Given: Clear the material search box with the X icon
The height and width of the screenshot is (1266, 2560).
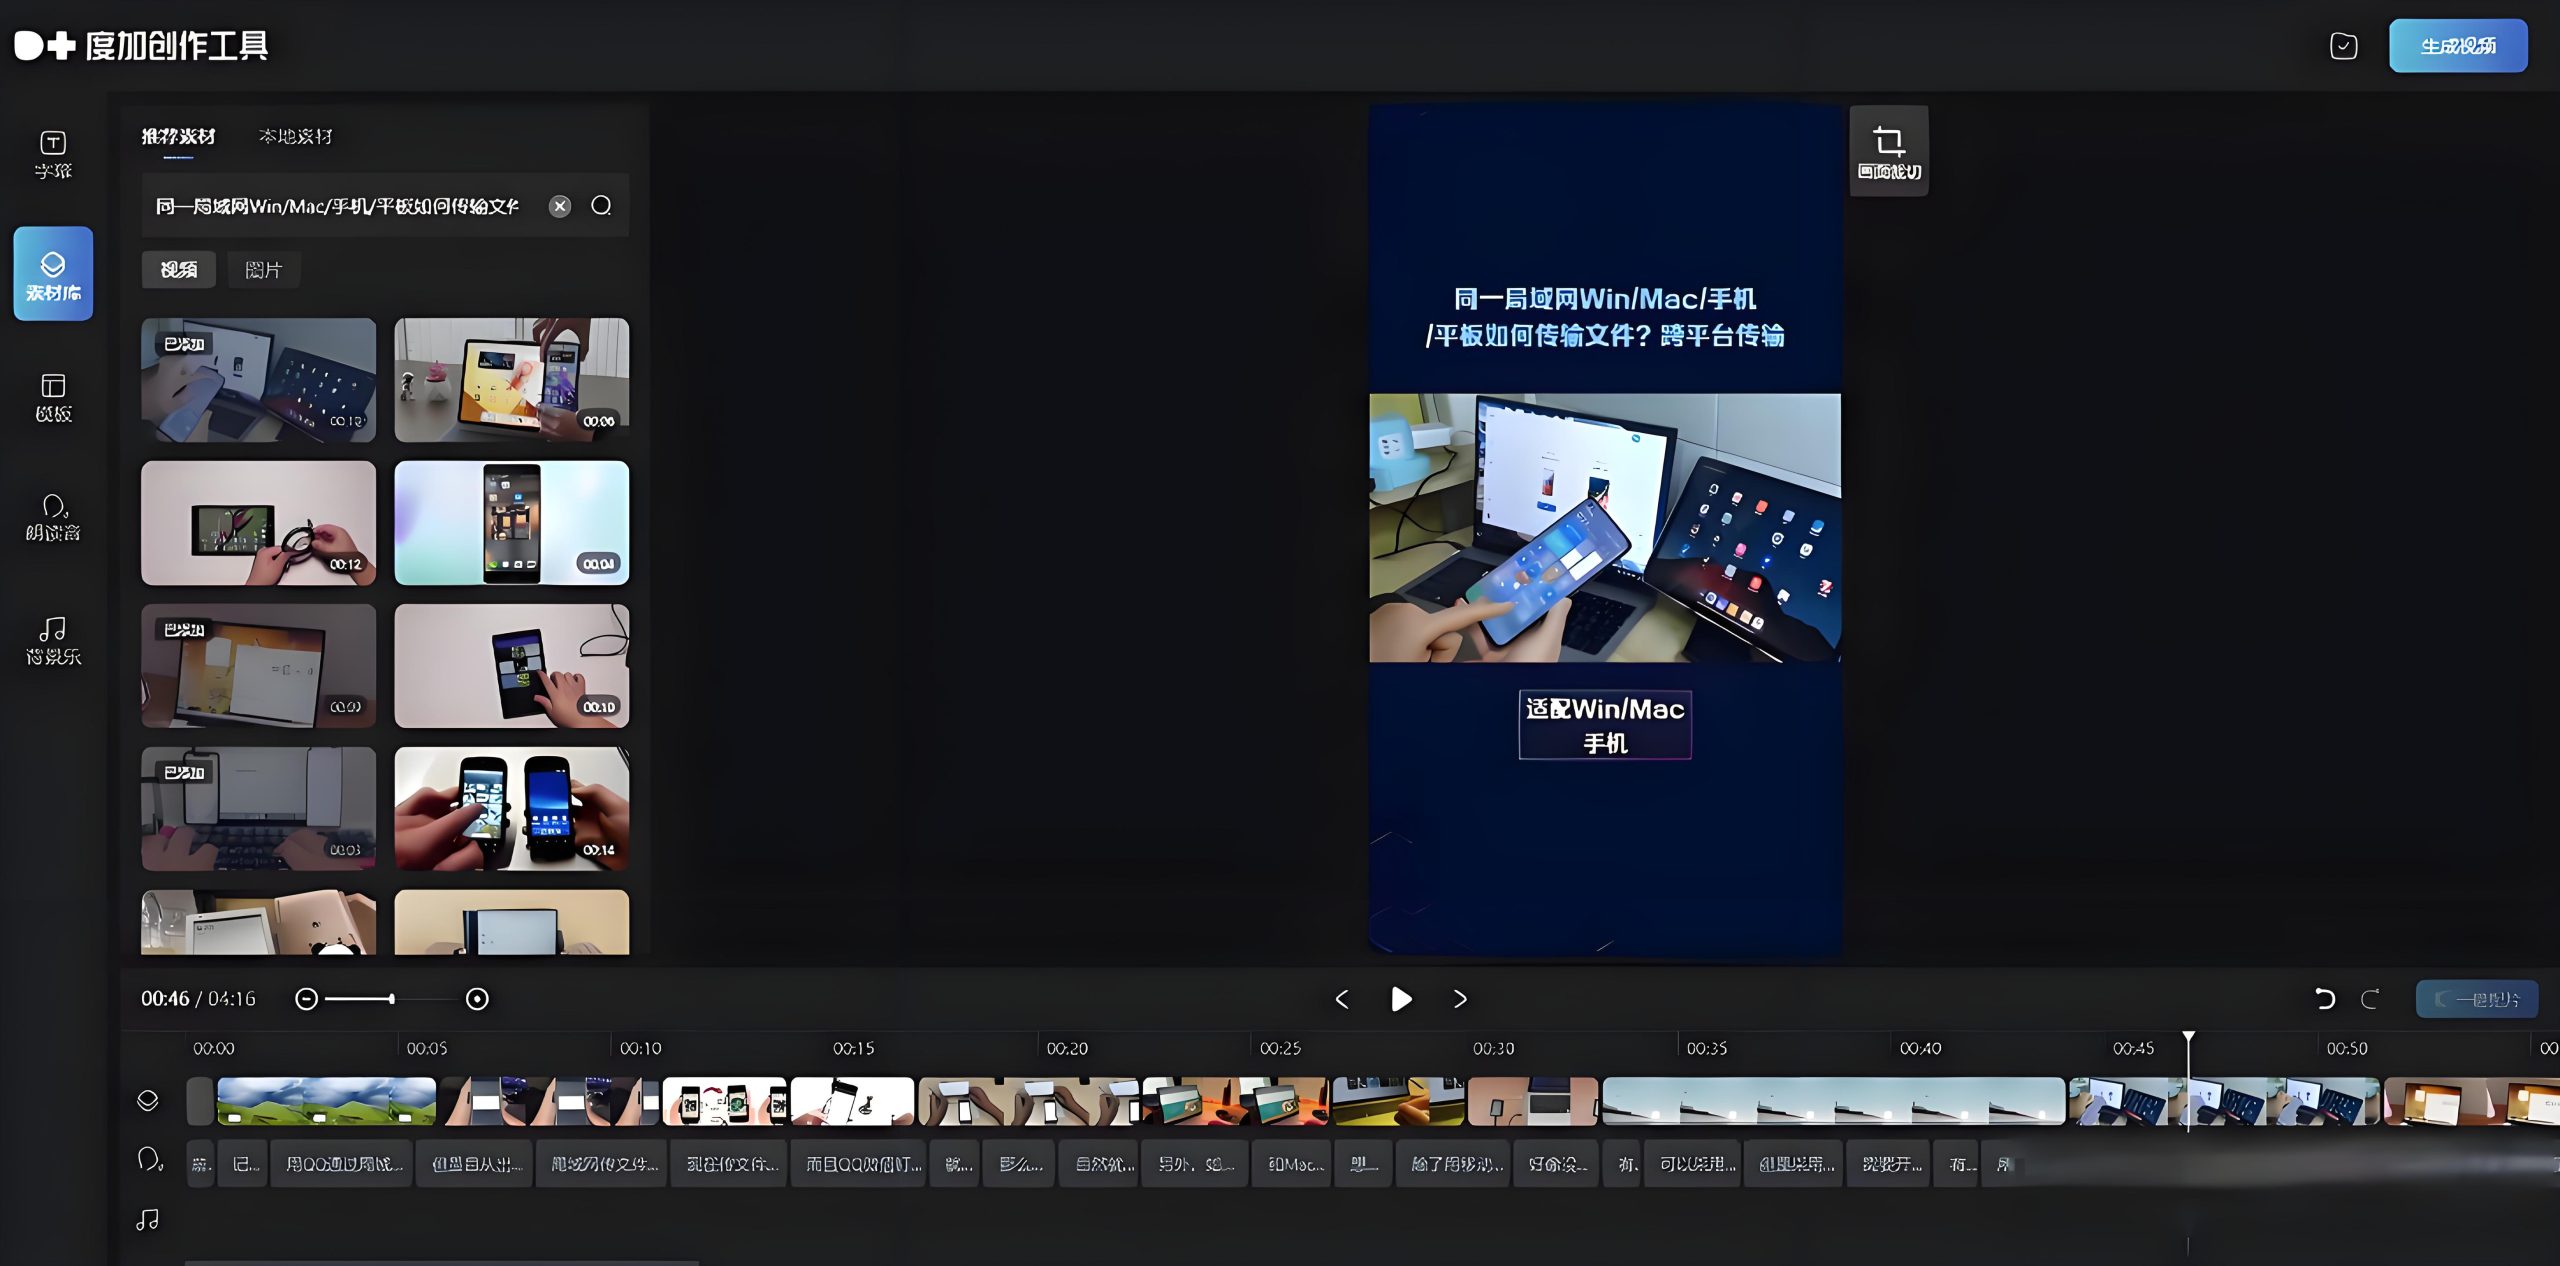Looking at the screenshot, I should (560, 206).
